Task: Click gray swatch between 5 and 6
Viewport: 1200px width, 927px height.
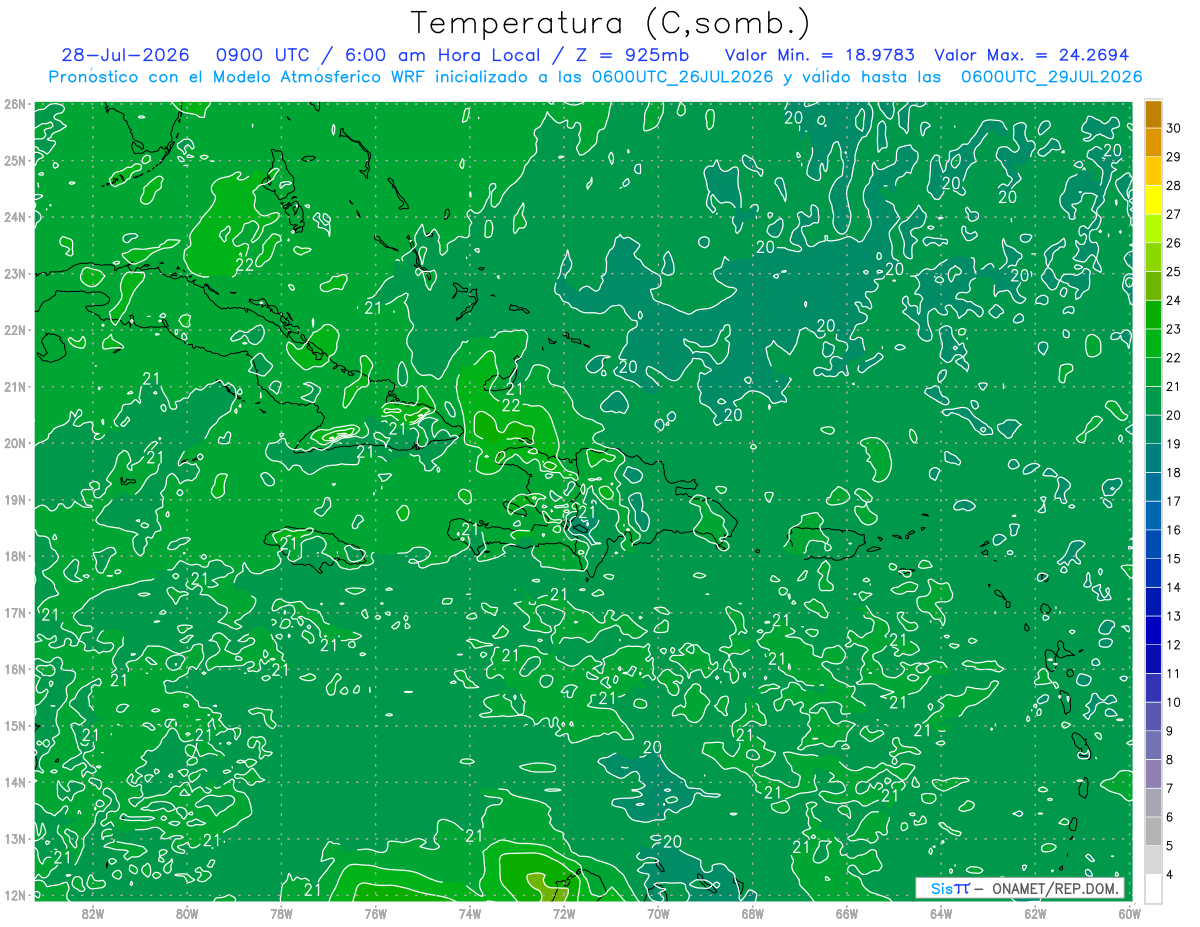Action: (1153, 832)
